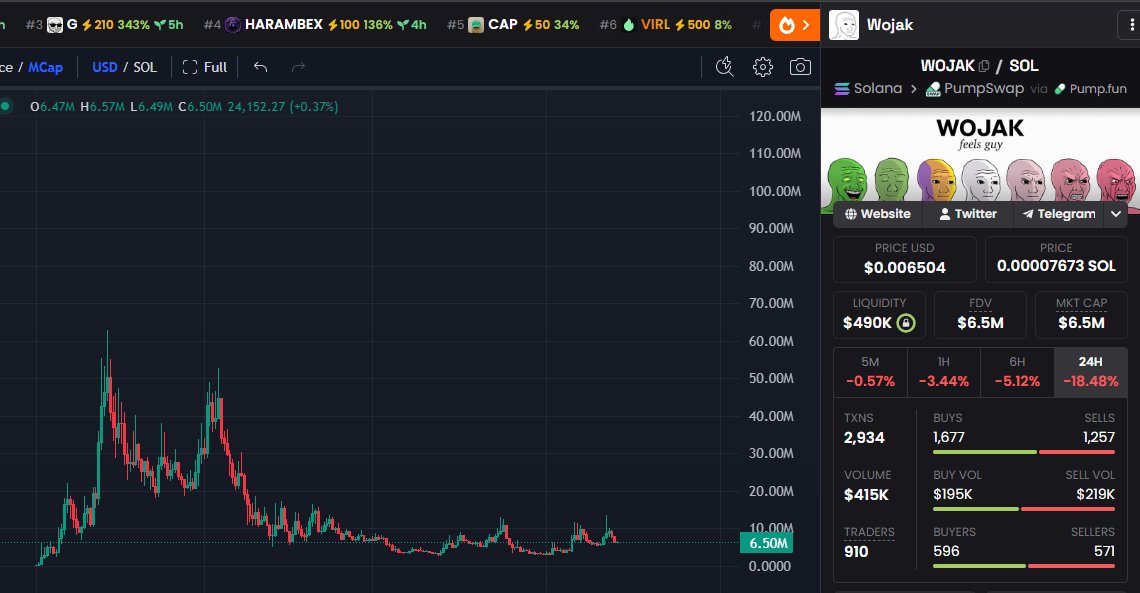Open trending #6 VIRL token
This screenshot has width=1140, height=593.
665,25
